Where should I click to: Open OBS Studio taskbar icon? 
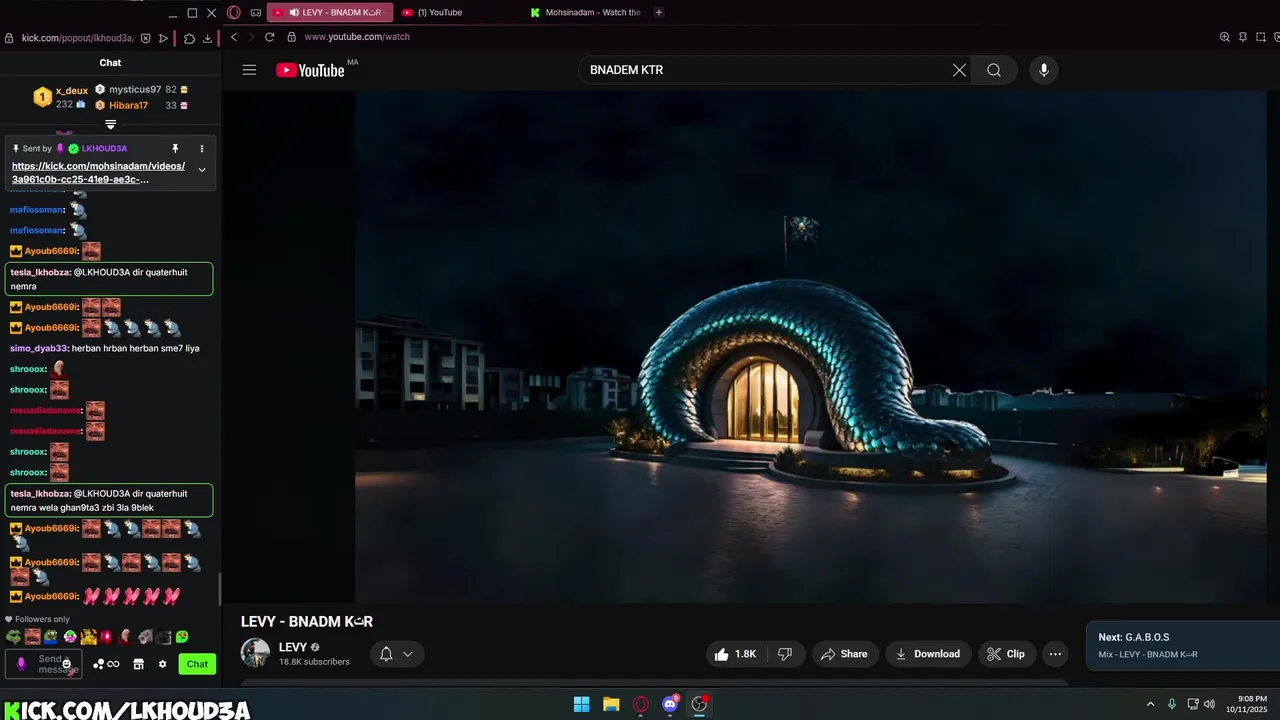pyautogui.click(x=700, y=704)
